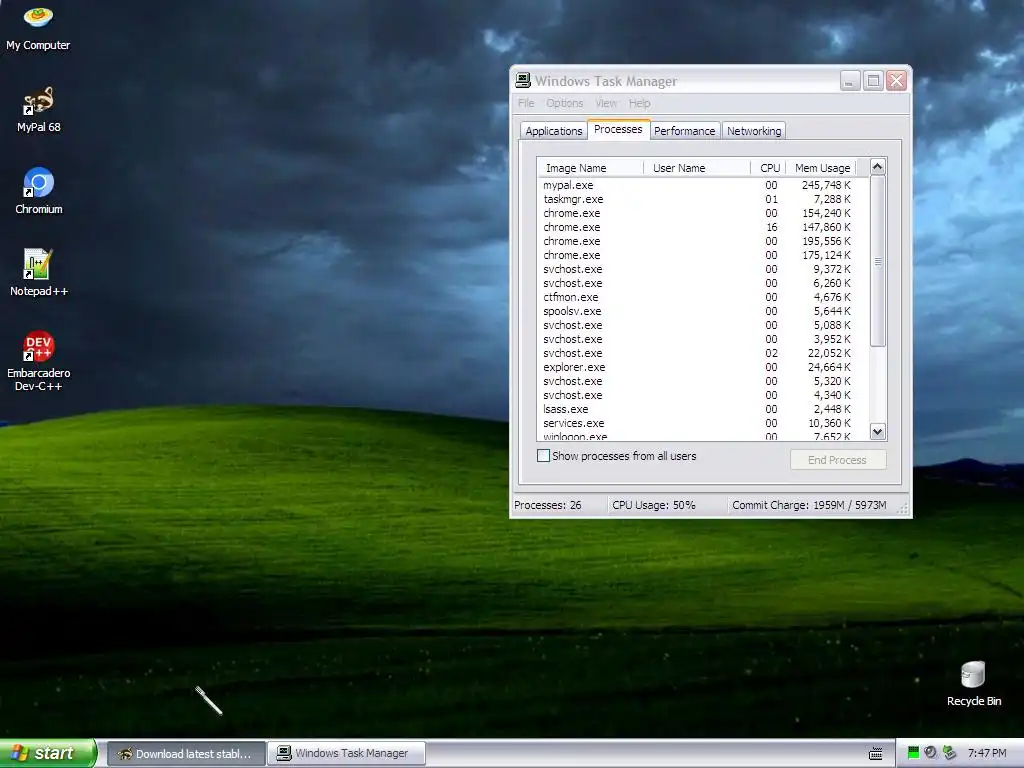Select the mypal.exe process row
The width and height of the screenshot is (1024, 768).
pos(703,185)
